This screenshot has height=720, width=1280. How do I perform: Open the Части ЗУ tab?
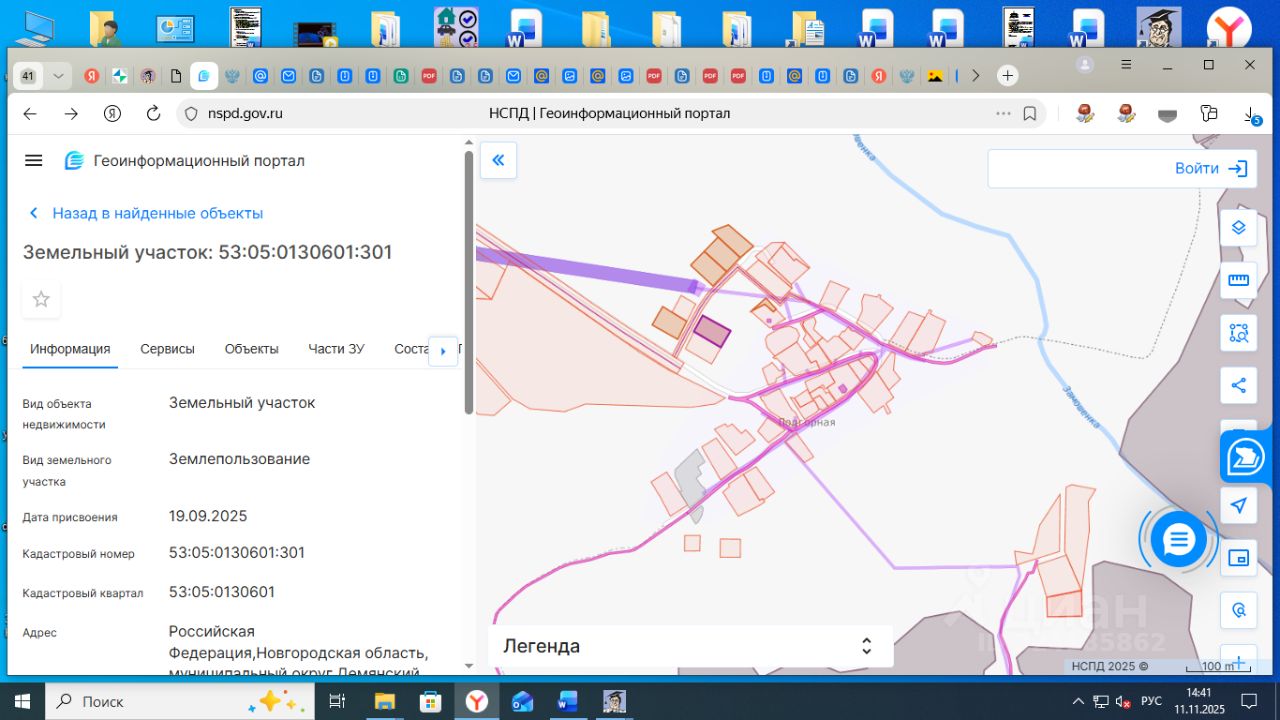[x=336, y=349]
